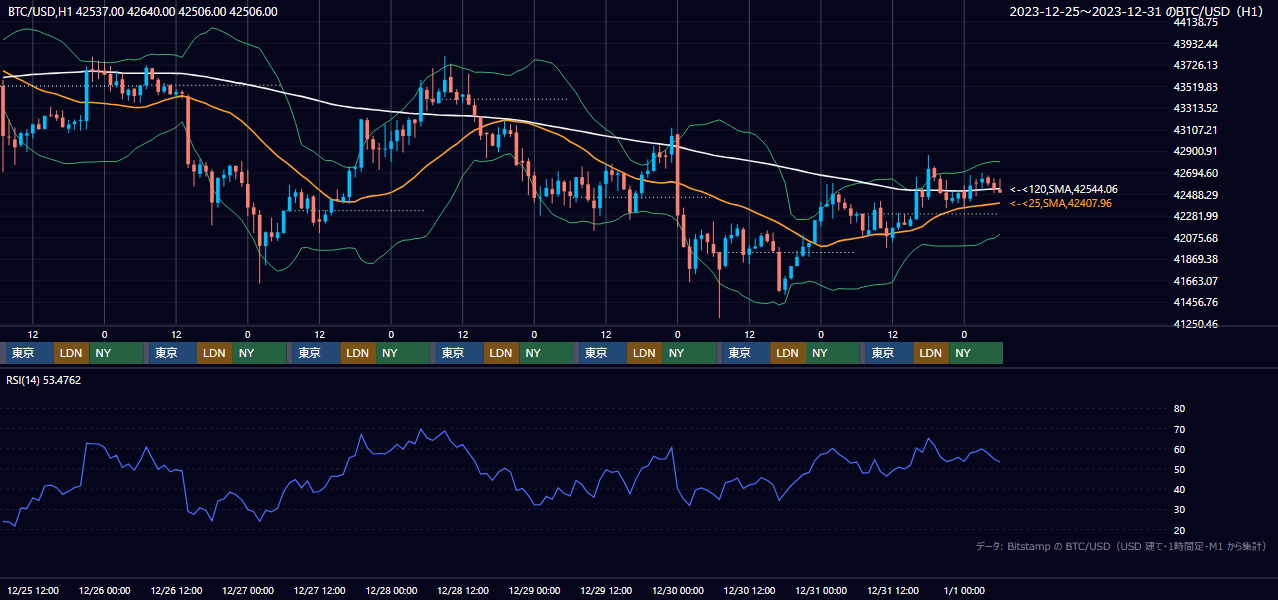This screenshot has height=600, width=1278.
Task: Click price axis label 42694.60
Action: [1195, 173]
